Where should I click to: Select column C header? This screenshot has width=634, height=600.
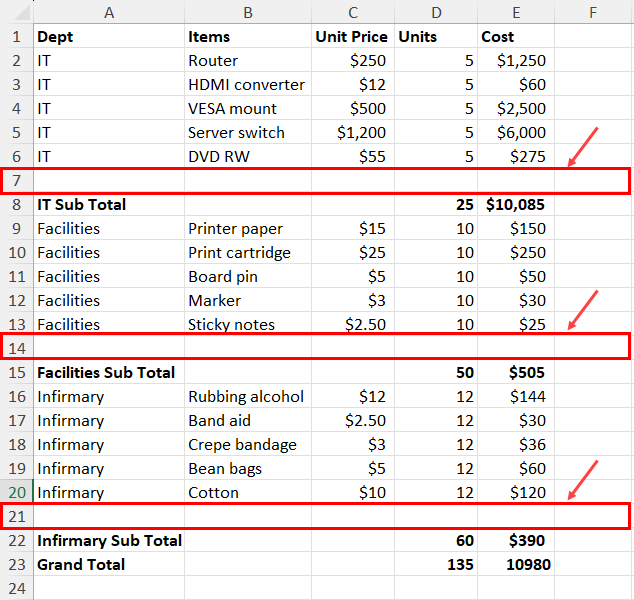[x=353, y=13]
